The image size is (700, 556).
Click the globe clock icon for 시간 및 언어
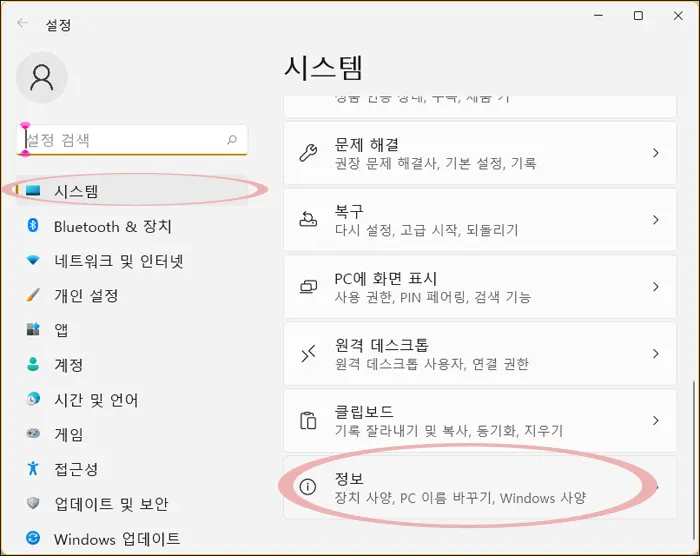coord(33,398)
